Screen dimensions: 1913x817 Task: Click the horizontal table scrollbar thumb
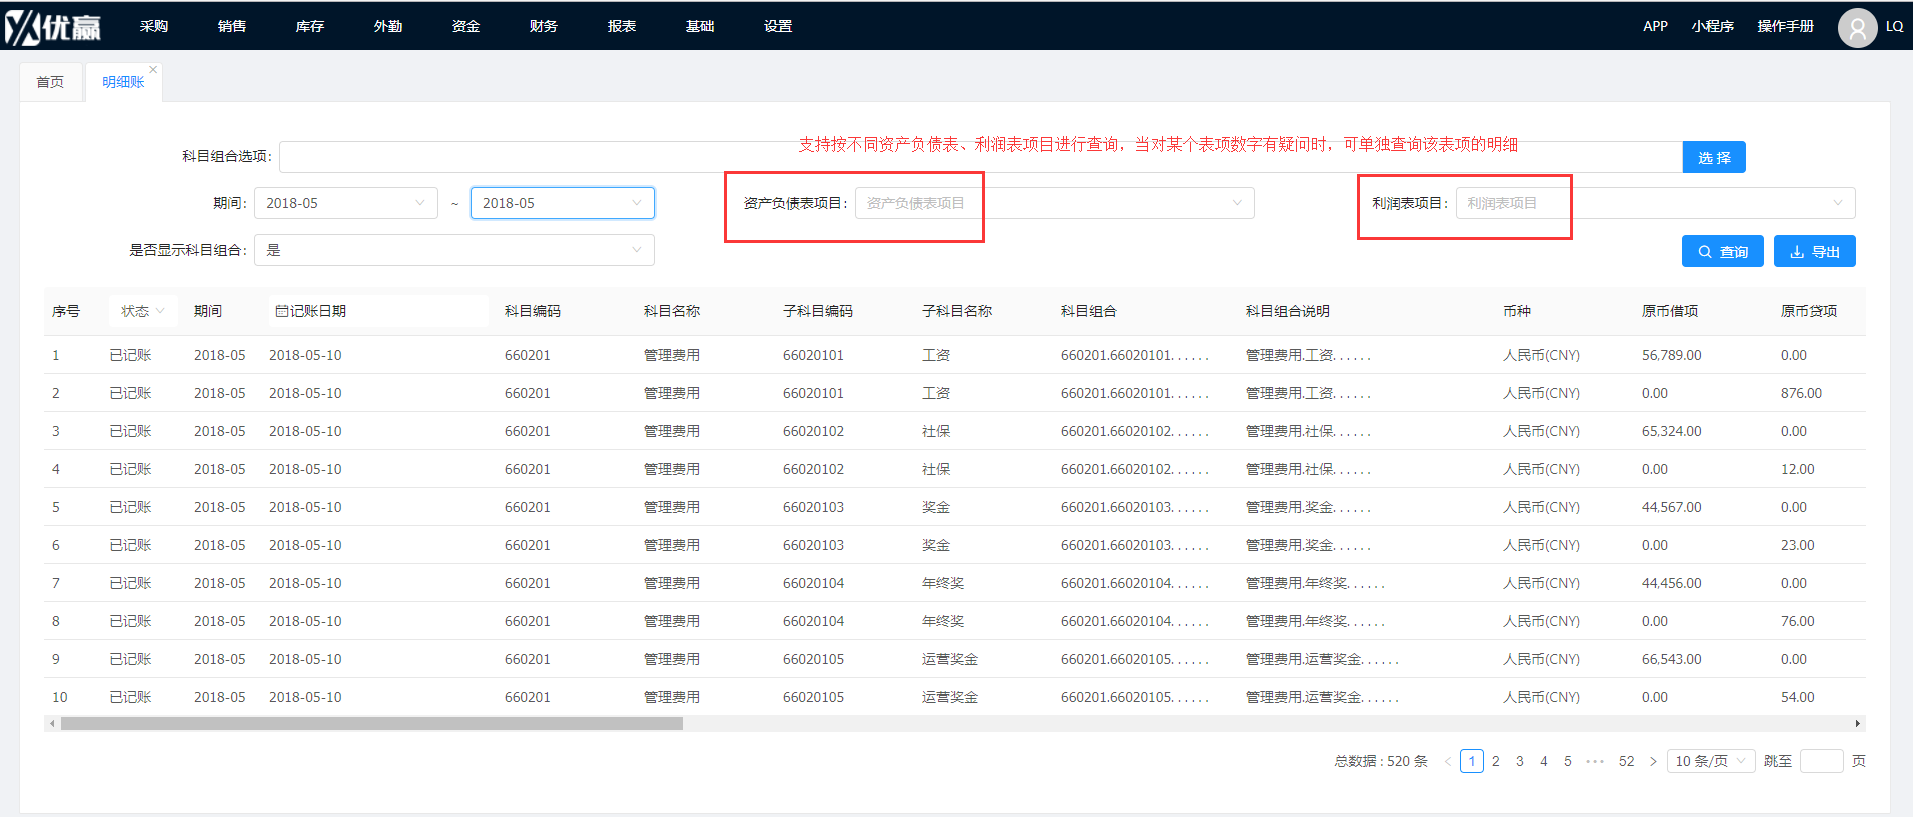372,723
